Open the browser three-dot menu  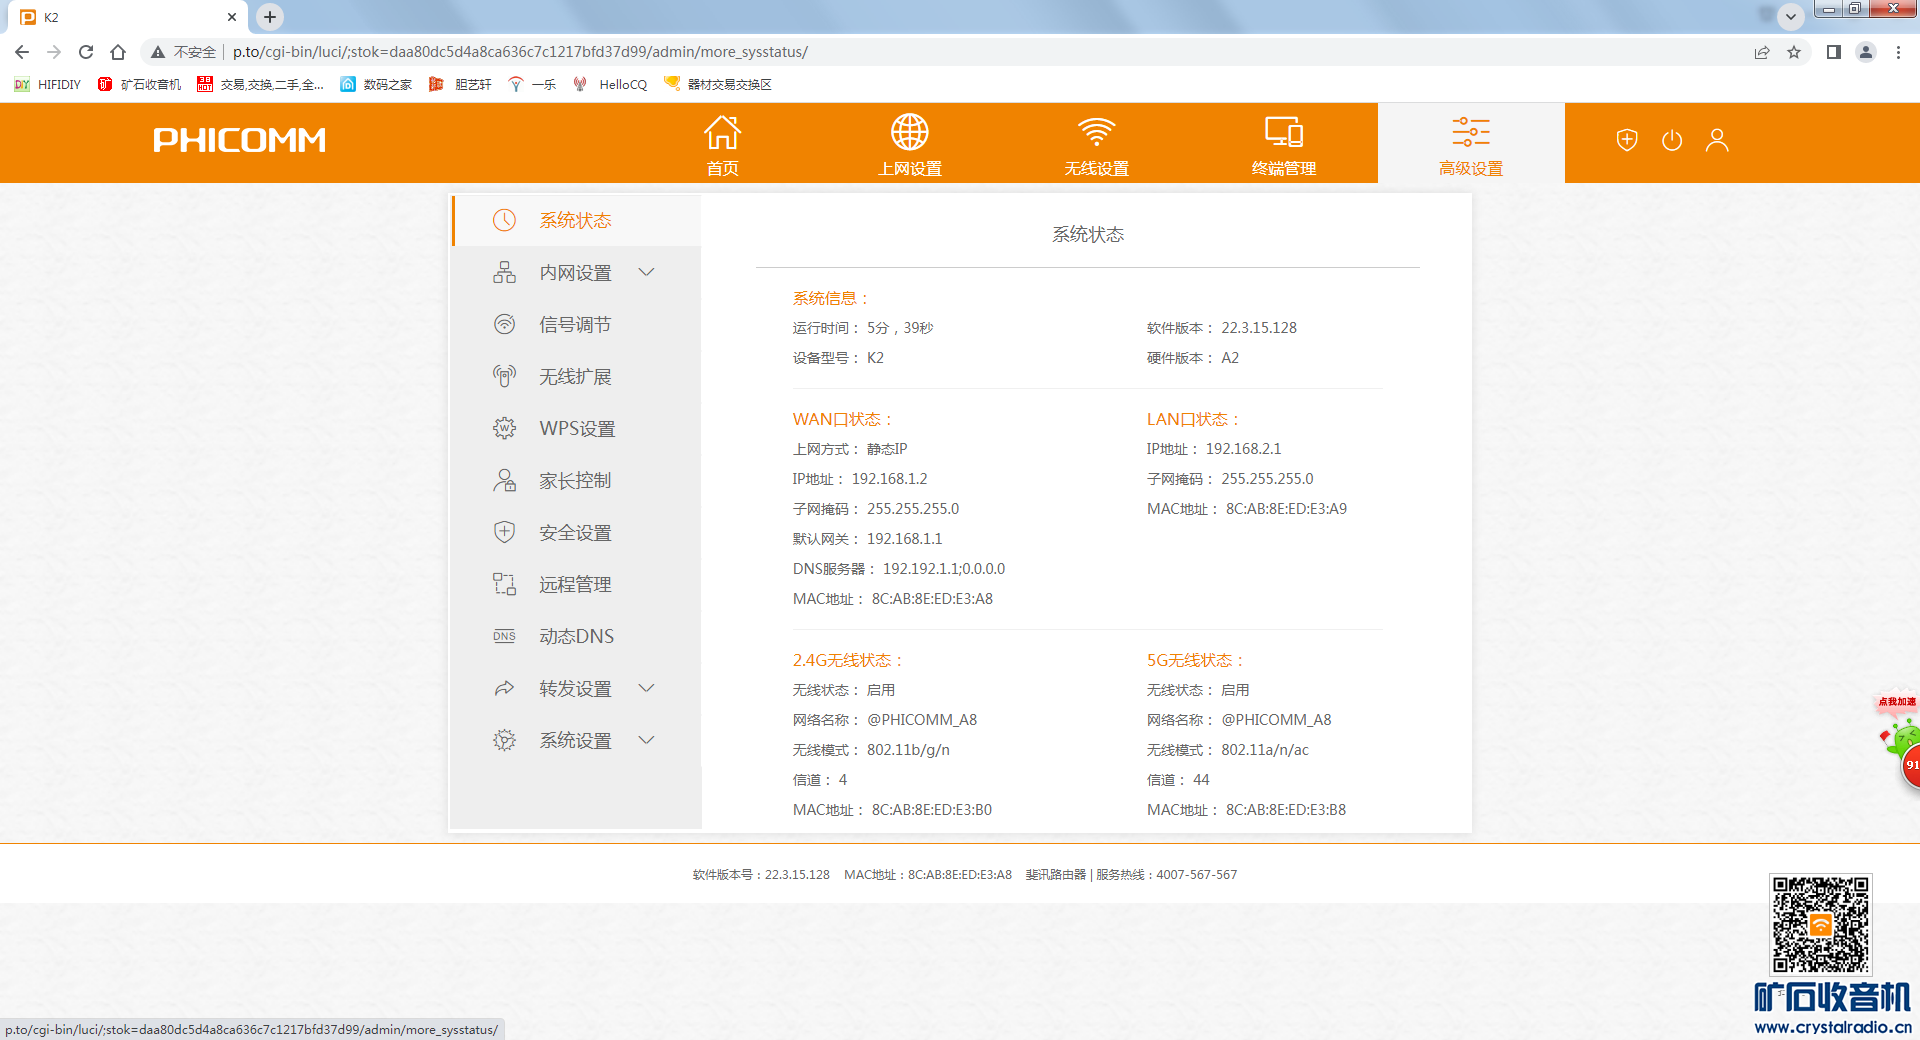coord(1898,52)
